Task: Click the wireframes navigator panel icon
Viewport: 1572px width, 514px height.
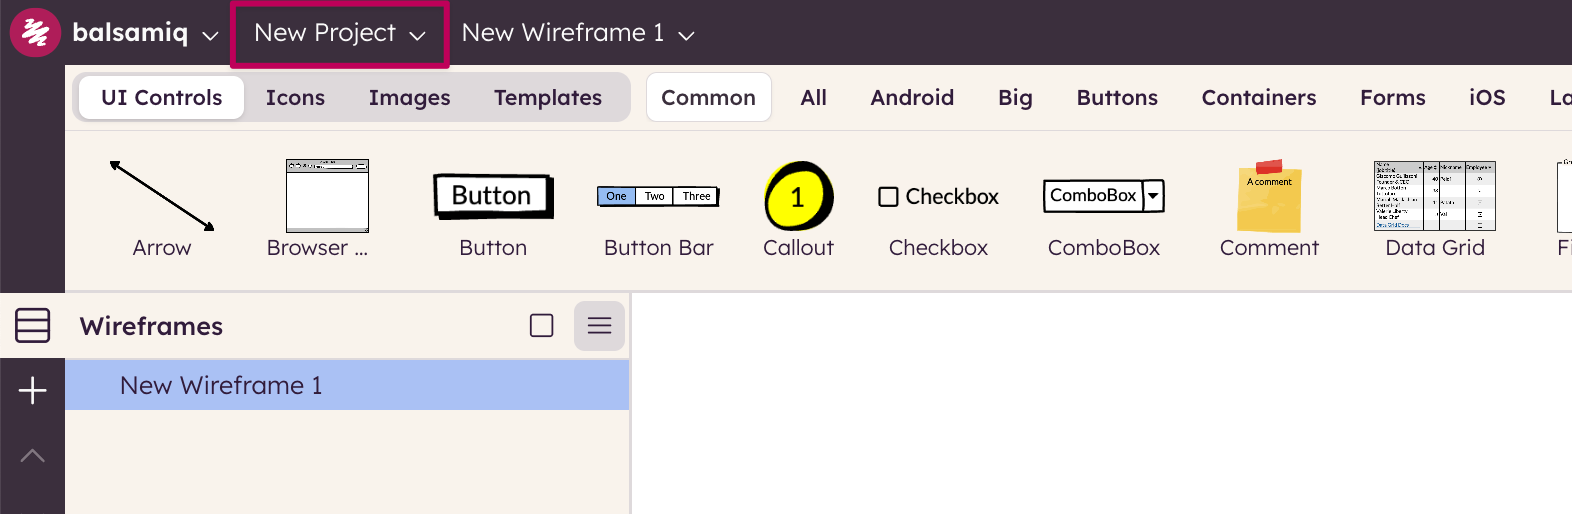Action: click(x=32, y=325)
